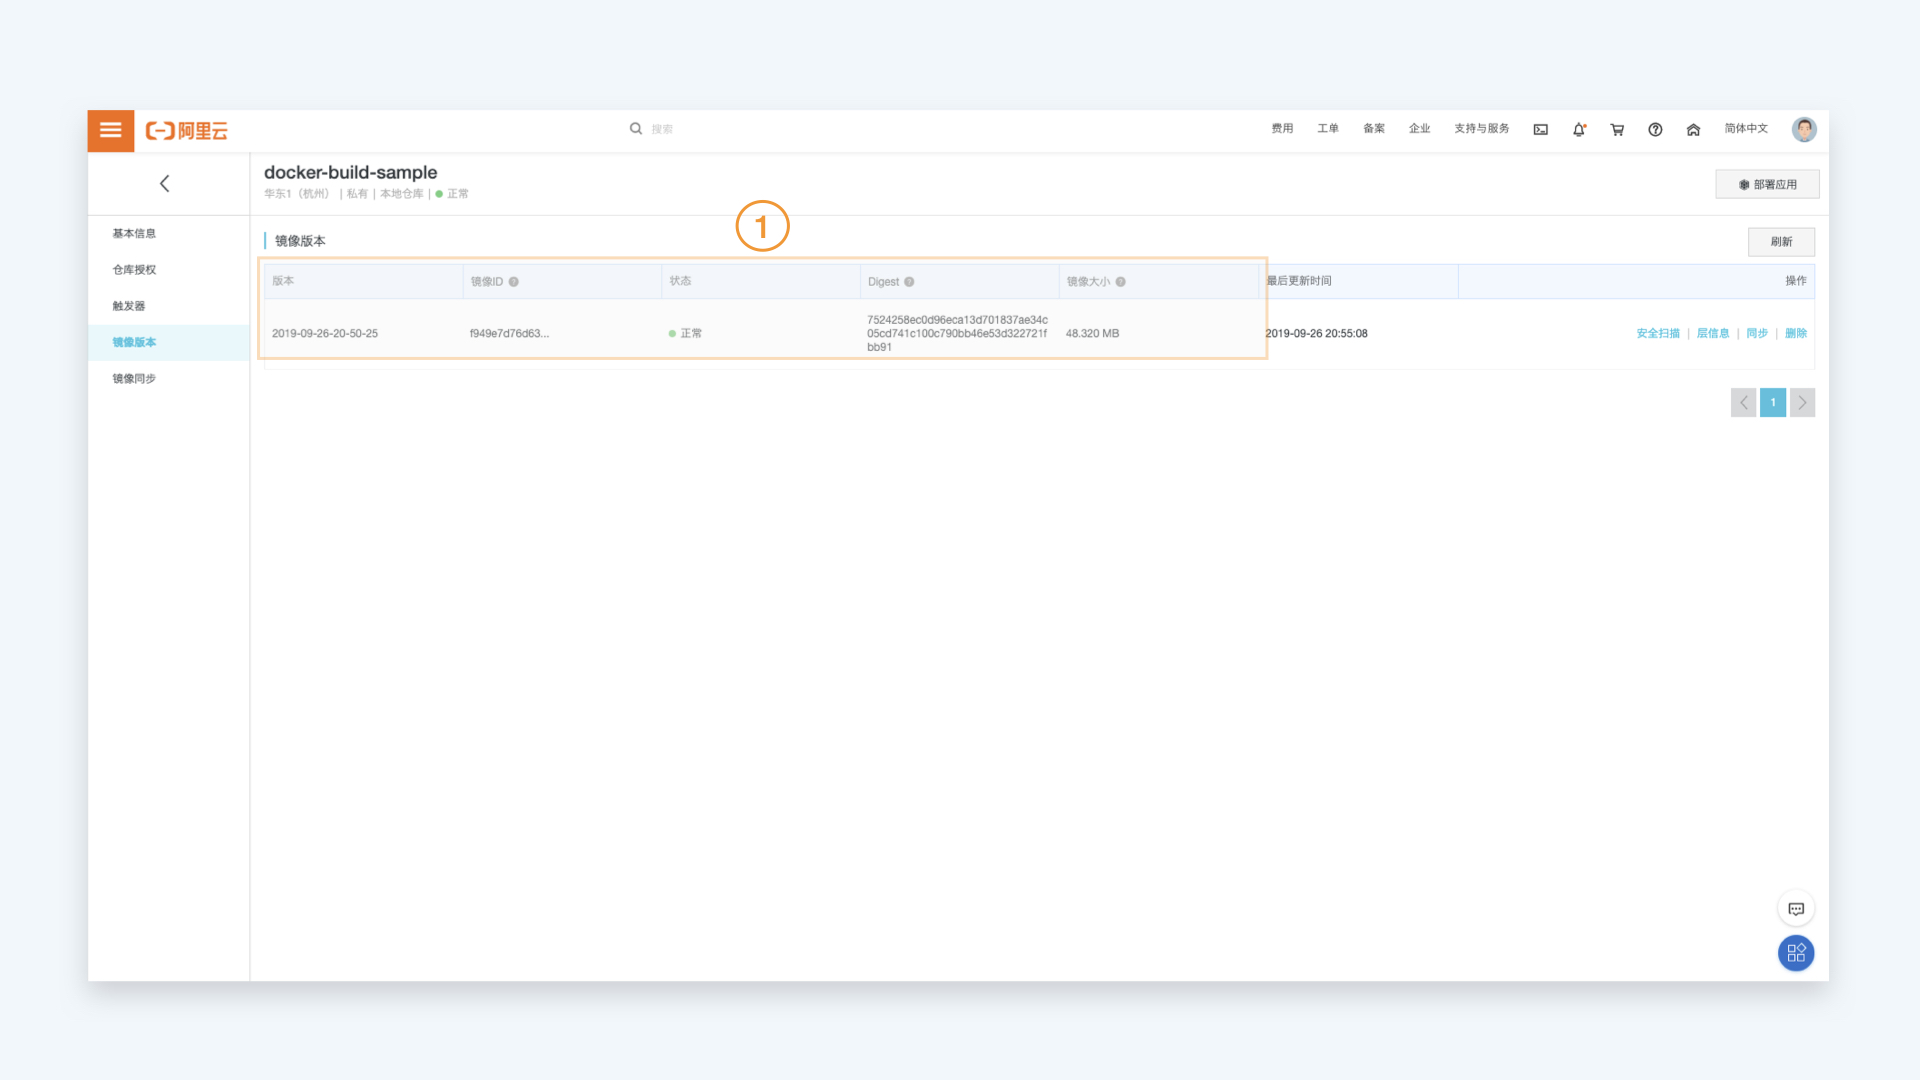Click the Digest help icon
The width and height of the screenshot is (1920, 1080).
(x=909, y=282)
